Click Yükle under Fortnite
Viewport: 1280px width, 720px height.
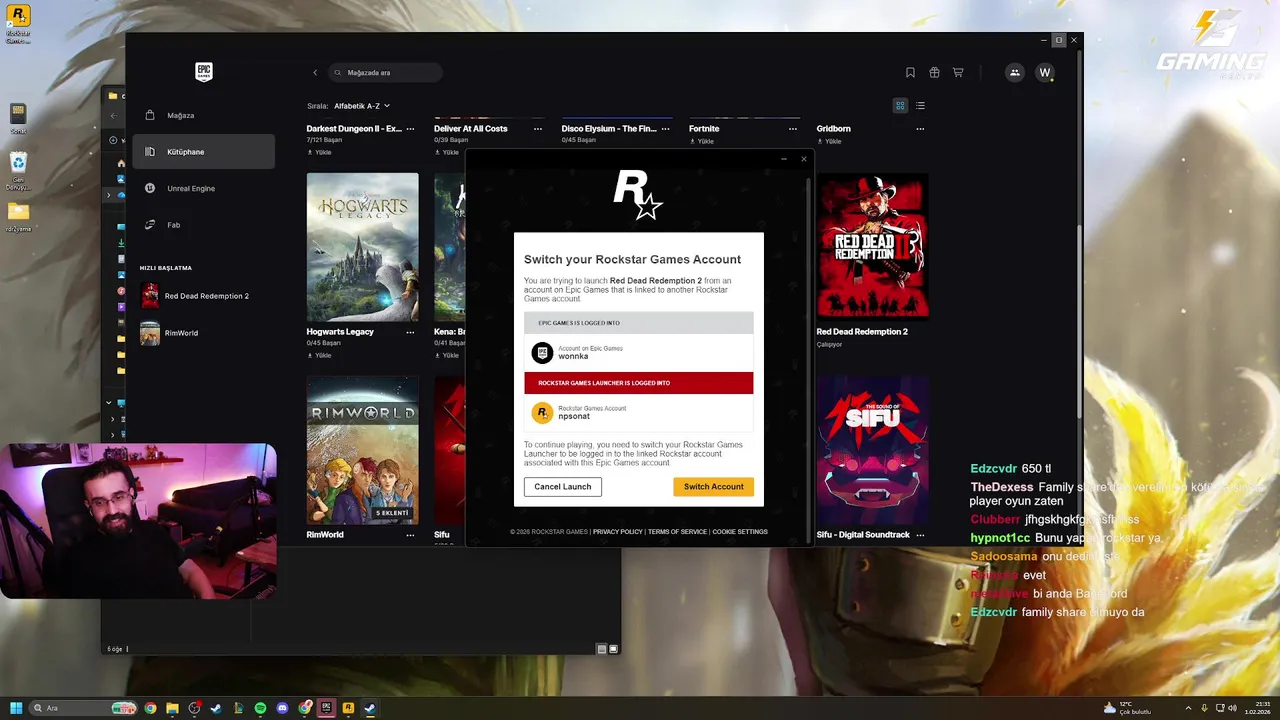702,141
